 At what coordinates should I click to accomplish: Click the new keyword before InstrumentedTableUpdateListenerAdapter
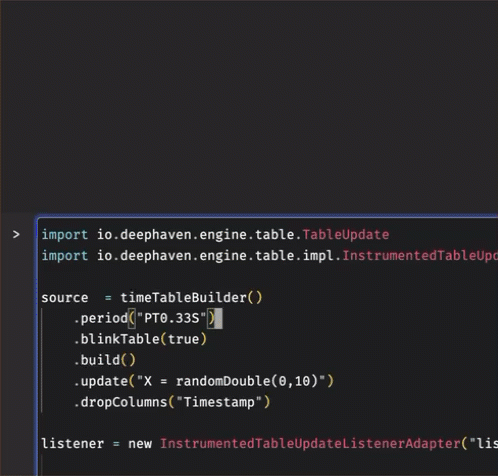140,444
